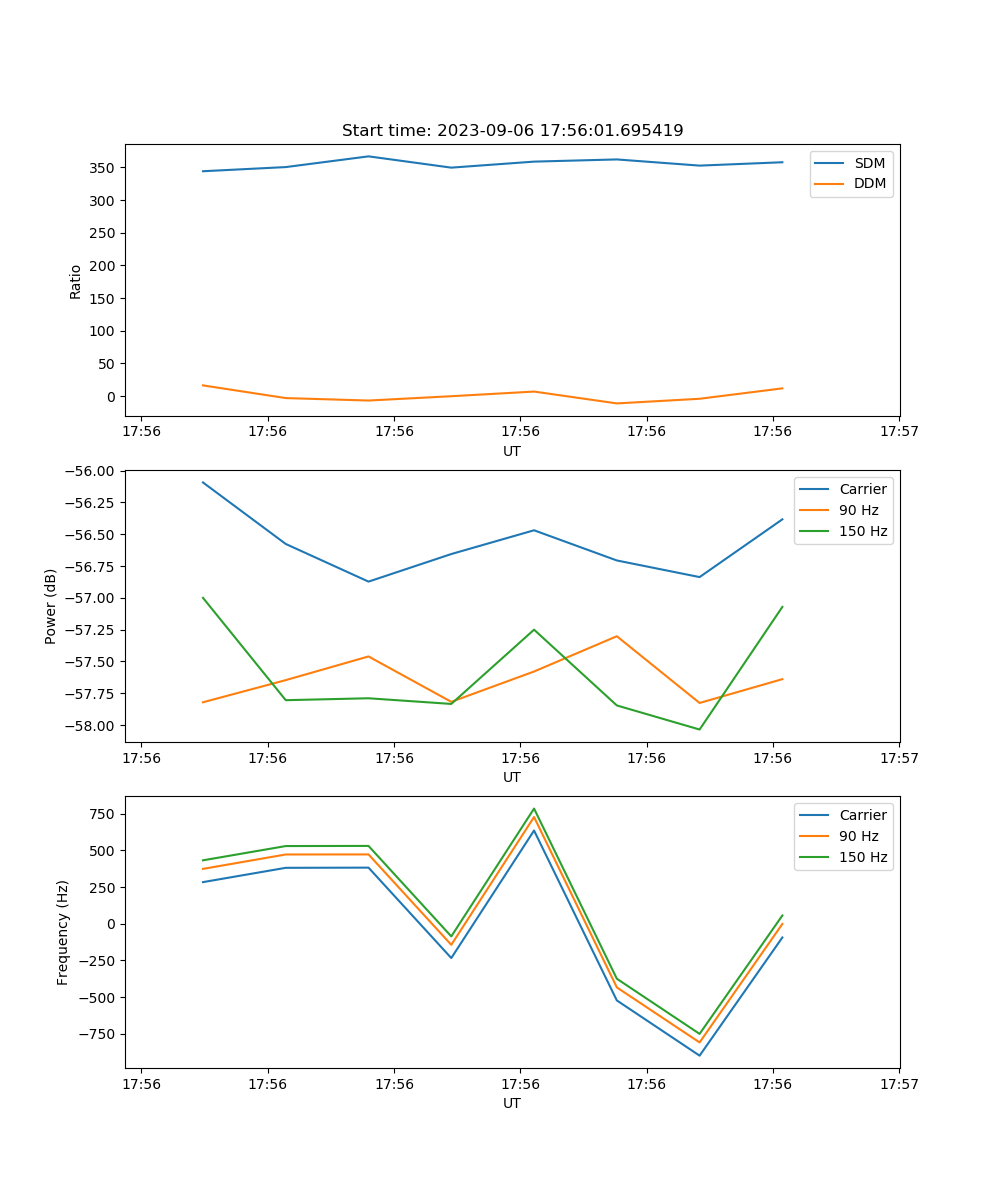1000x1200 pixels.
Task: Click the UT label below the Ratio plot
Action: point(512,451)
